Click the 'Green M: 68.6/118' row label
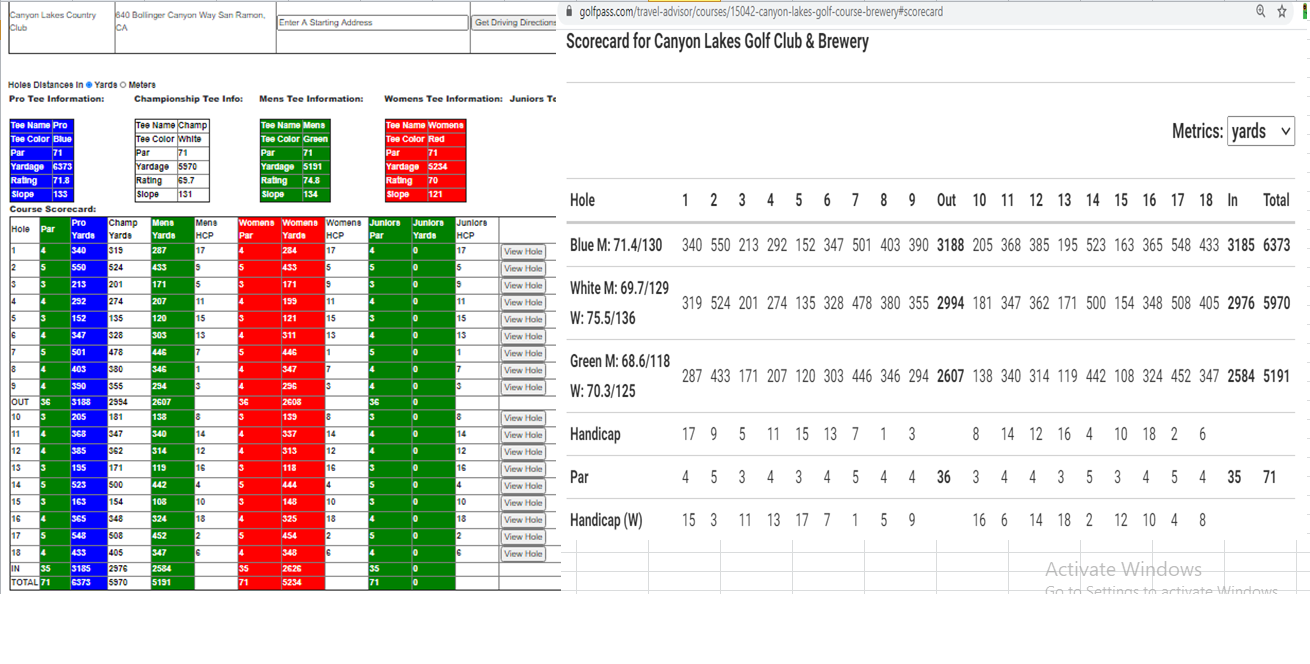The width and height of the screenshot is (1310, 664). pos(620,361)
